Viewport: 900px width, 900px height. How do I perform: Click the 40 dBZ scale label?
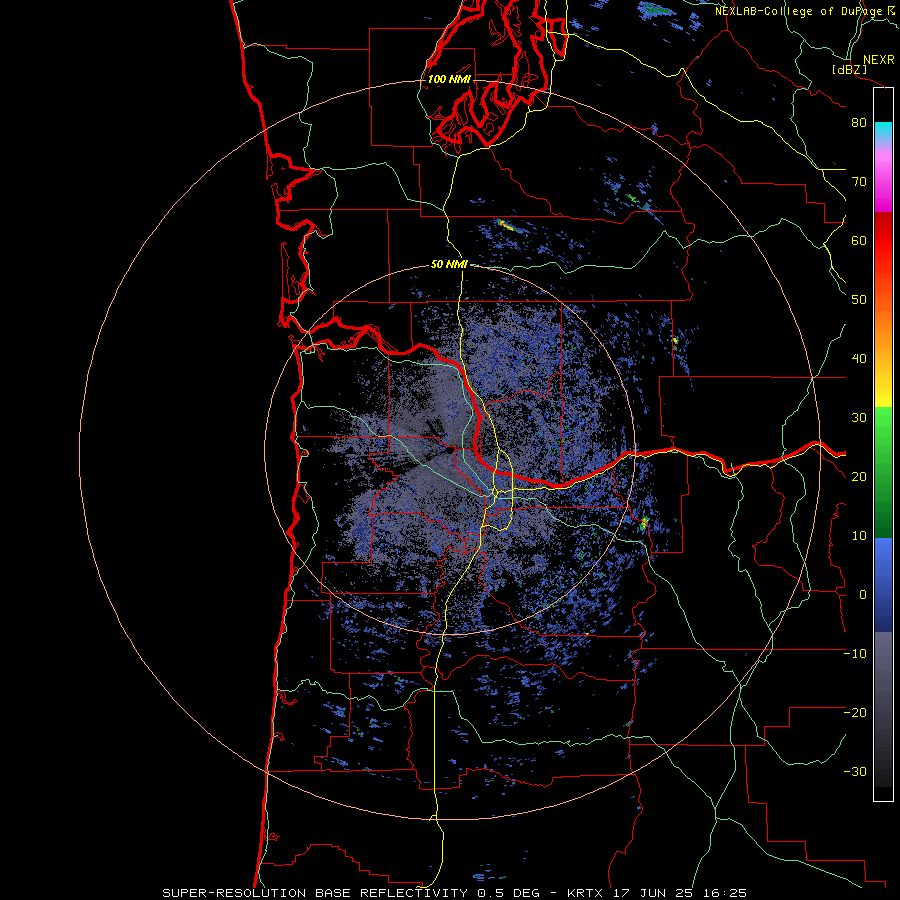(859, 359)
